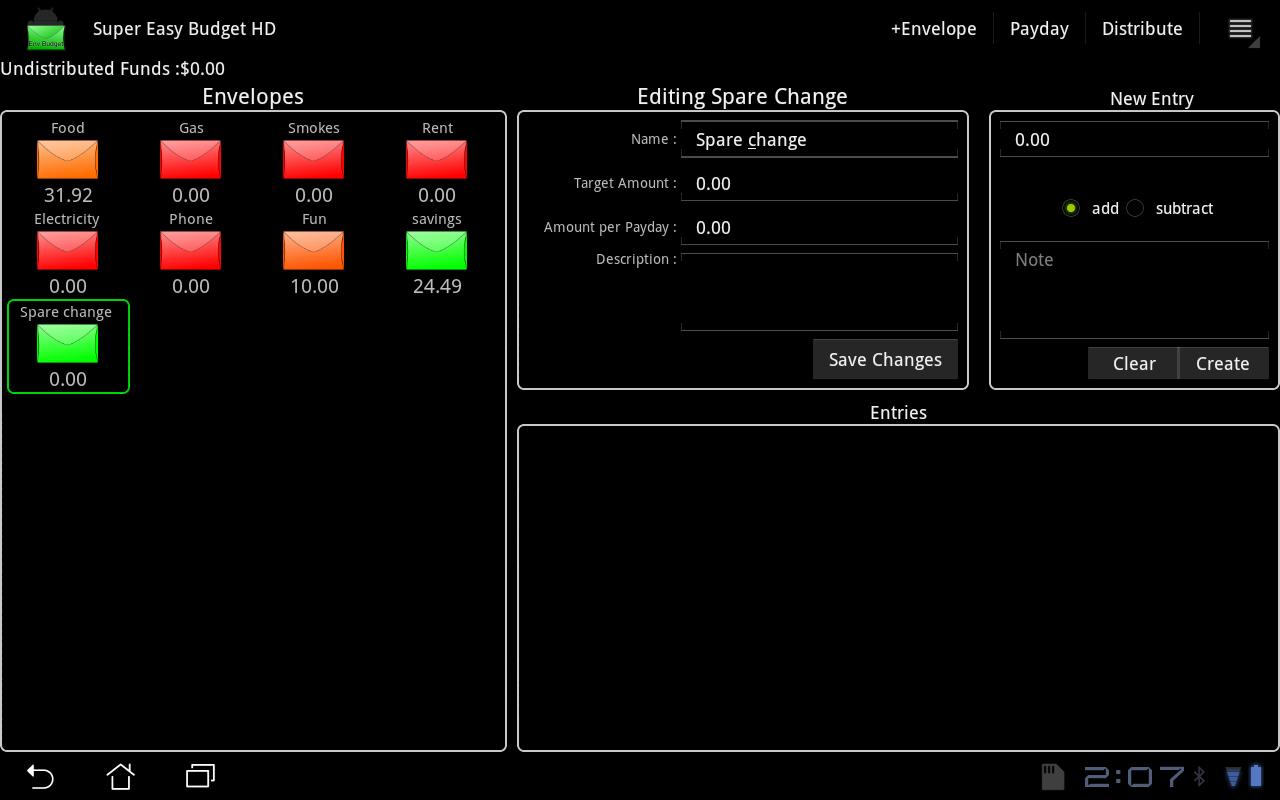Image resolution: width=1280 pixels, height=800 pixels.
Task: Click the savings balance 24.49
Action: [437, 286]
